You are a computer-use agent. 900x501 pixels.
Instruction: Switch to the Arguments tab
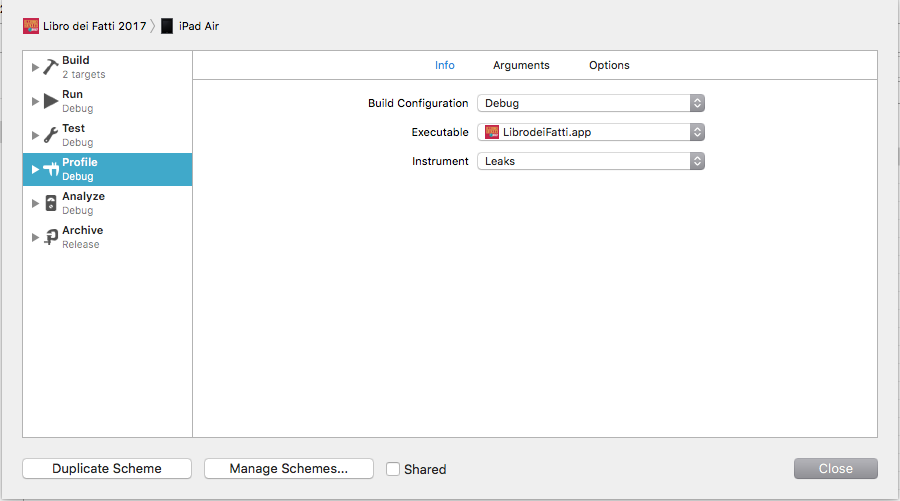521,65
